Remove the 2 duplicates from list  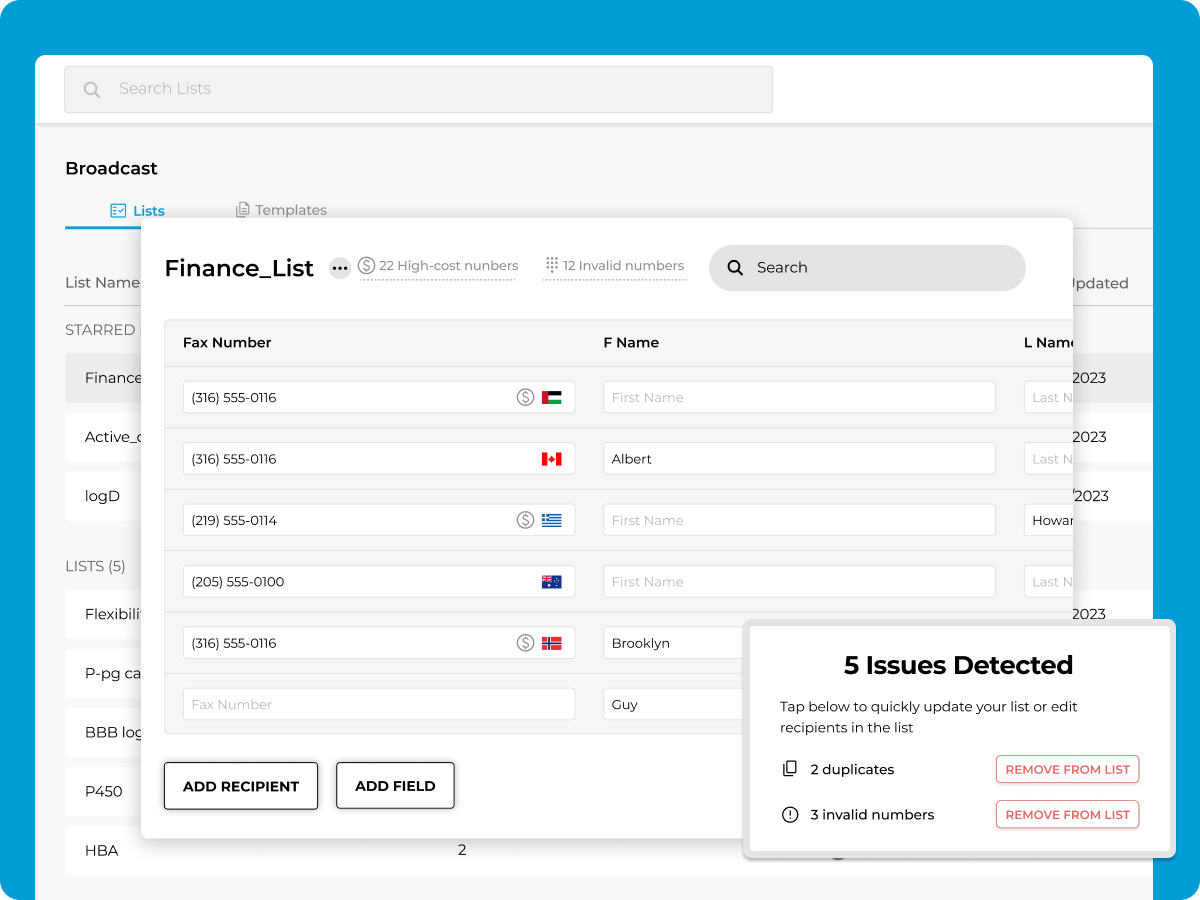pos(1067,769)
